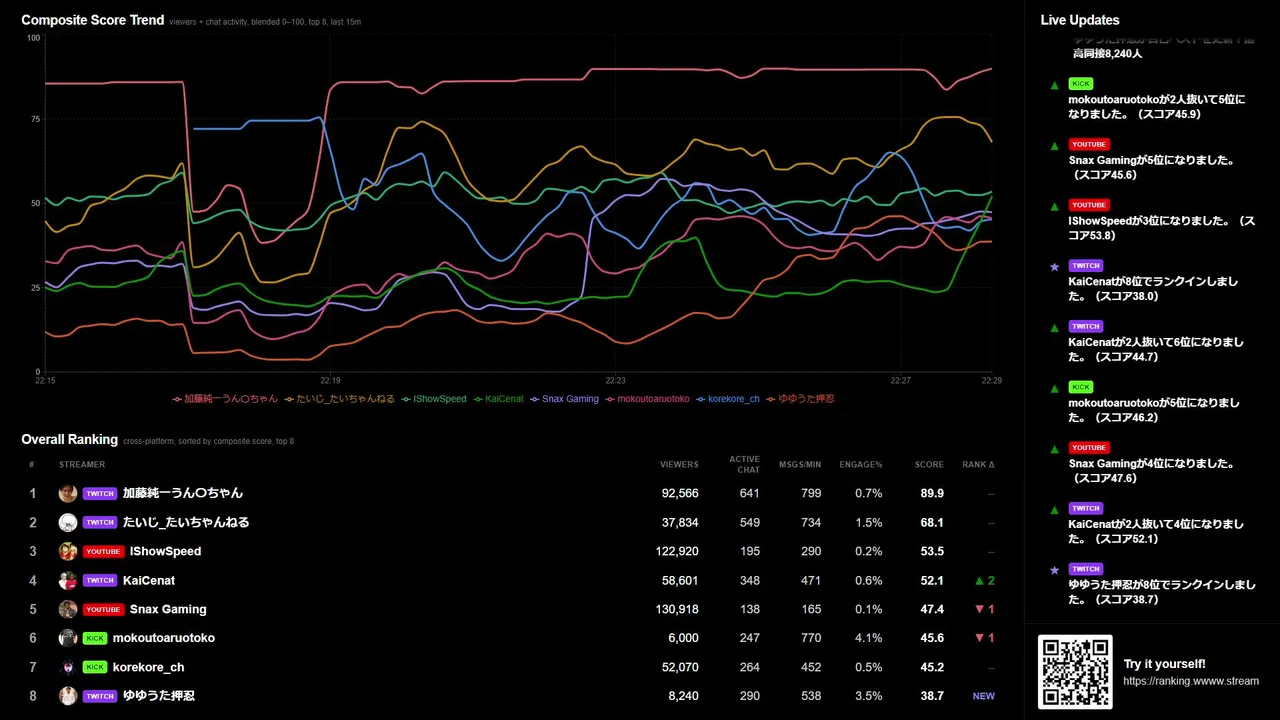Click the mokoutoaruotoko avatar in ranking
Image resolution: width=1280 pixels, height=720 pixels.
[x=68, y=638]
